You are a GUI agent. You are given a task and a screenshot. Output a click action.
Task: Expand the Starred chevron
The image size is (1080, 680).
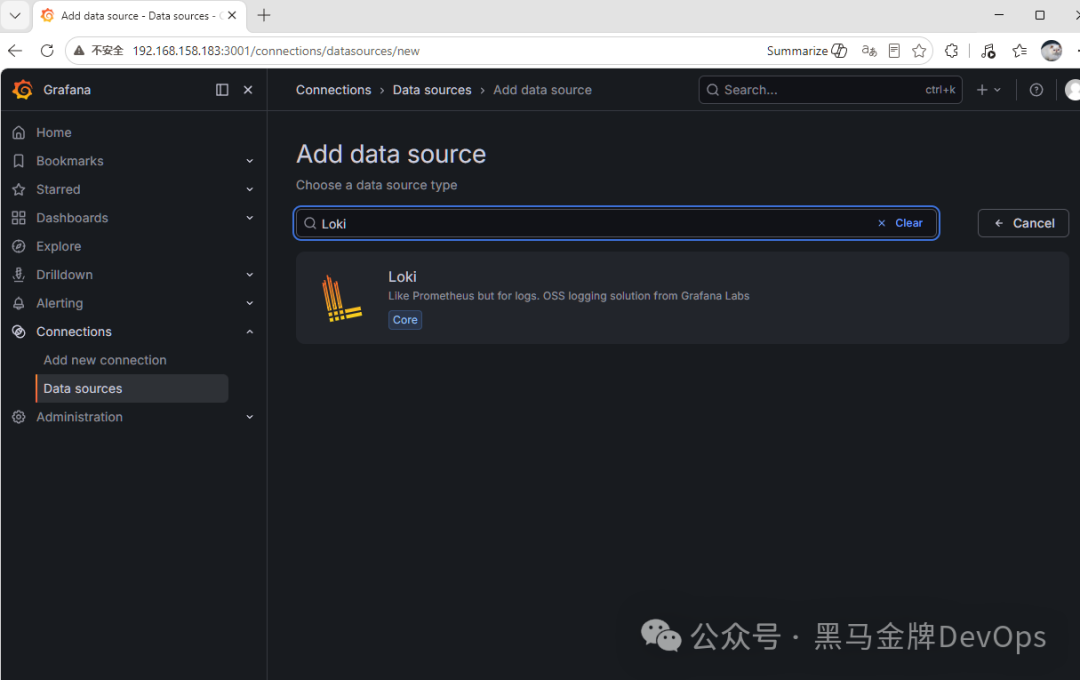[x=249, y=189]
